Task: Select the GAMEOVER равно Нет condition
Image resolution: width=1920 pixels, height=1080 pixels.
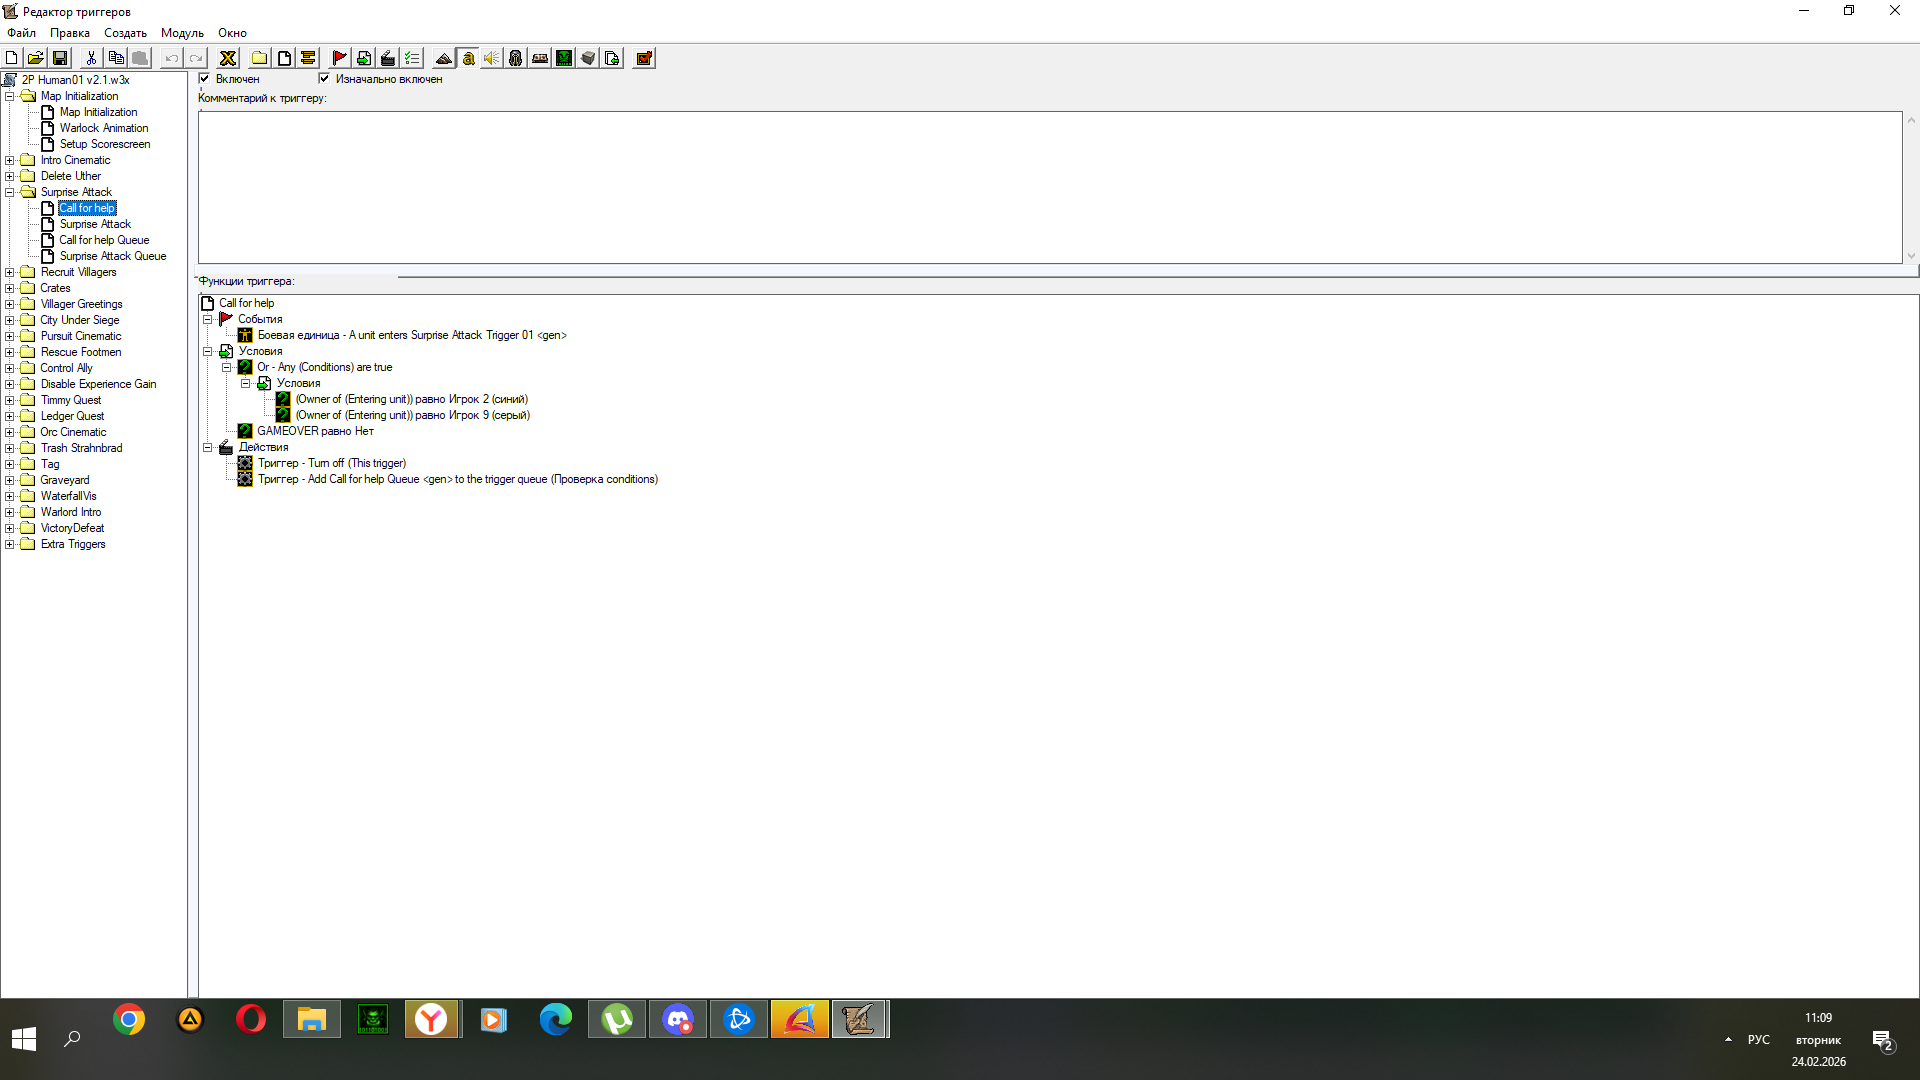Action: (315, 431)
